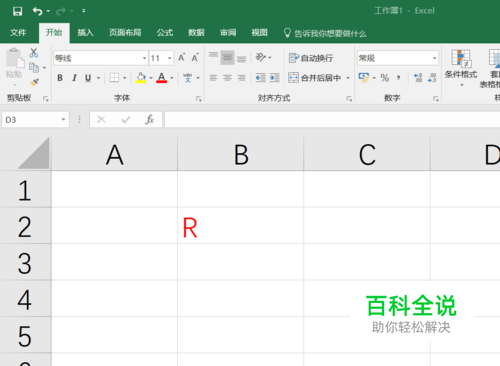Save the workbook with the disk icon
500x366 pixels.
point(17,11)
